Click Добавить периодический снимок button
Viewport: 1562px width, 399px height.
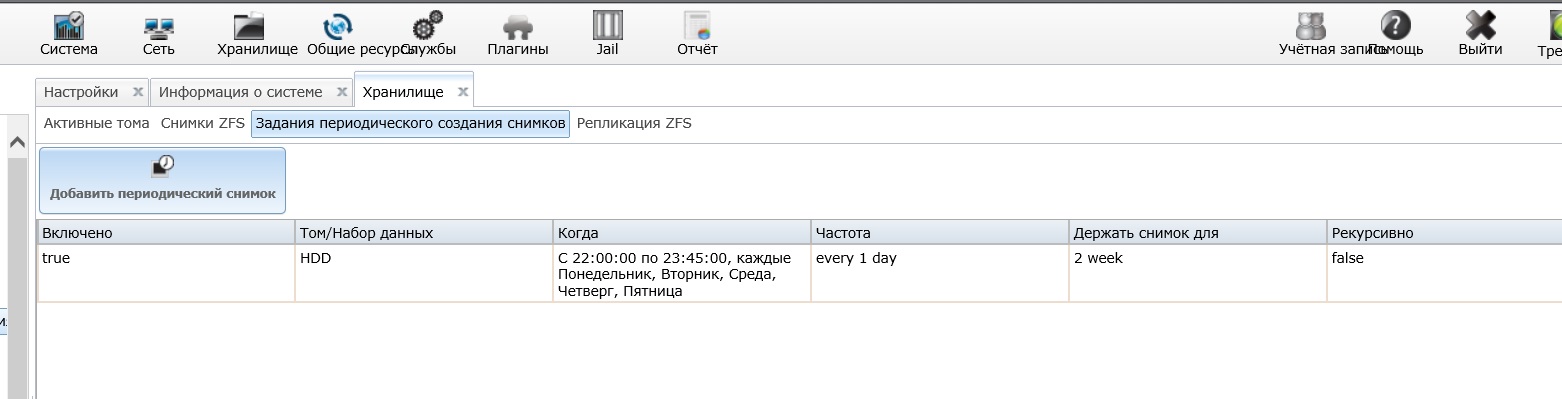pos(162,181)
